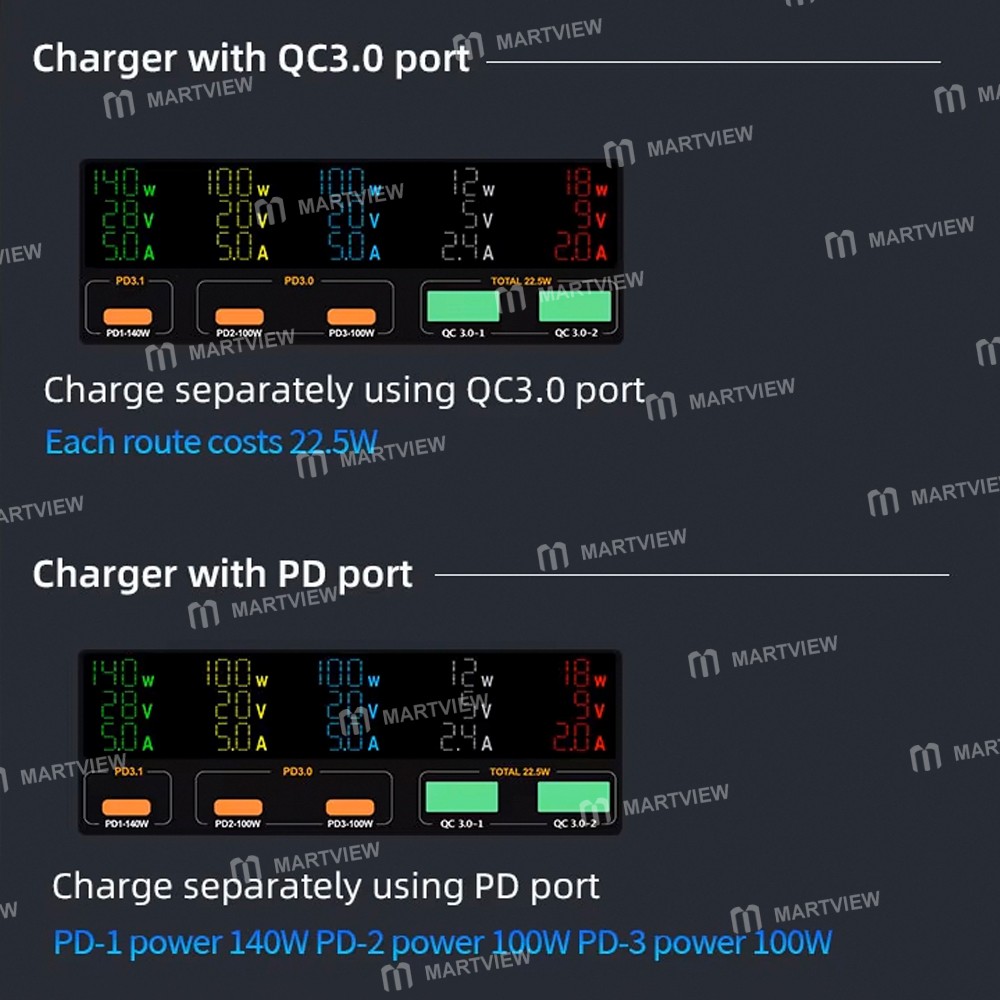Click the white 12W reading on the PD charger display

click(471, 673)
